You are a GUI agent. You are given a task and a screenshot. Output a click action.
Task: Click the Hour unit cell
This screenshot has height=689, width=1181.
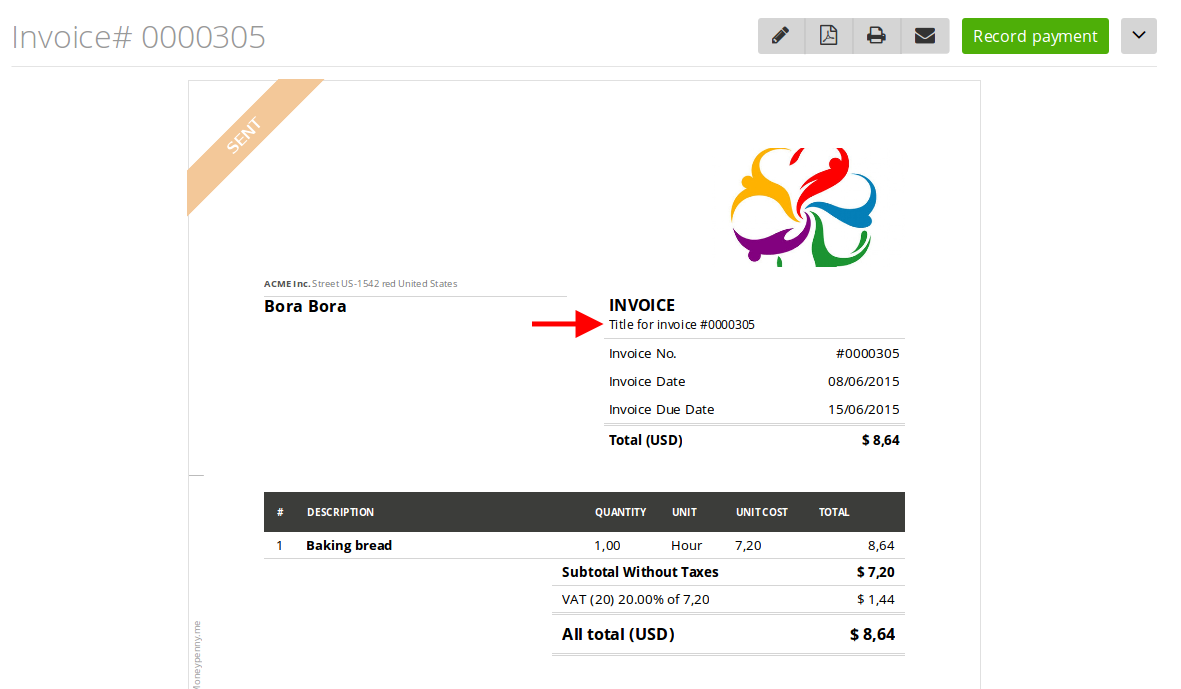coord(686,545)
